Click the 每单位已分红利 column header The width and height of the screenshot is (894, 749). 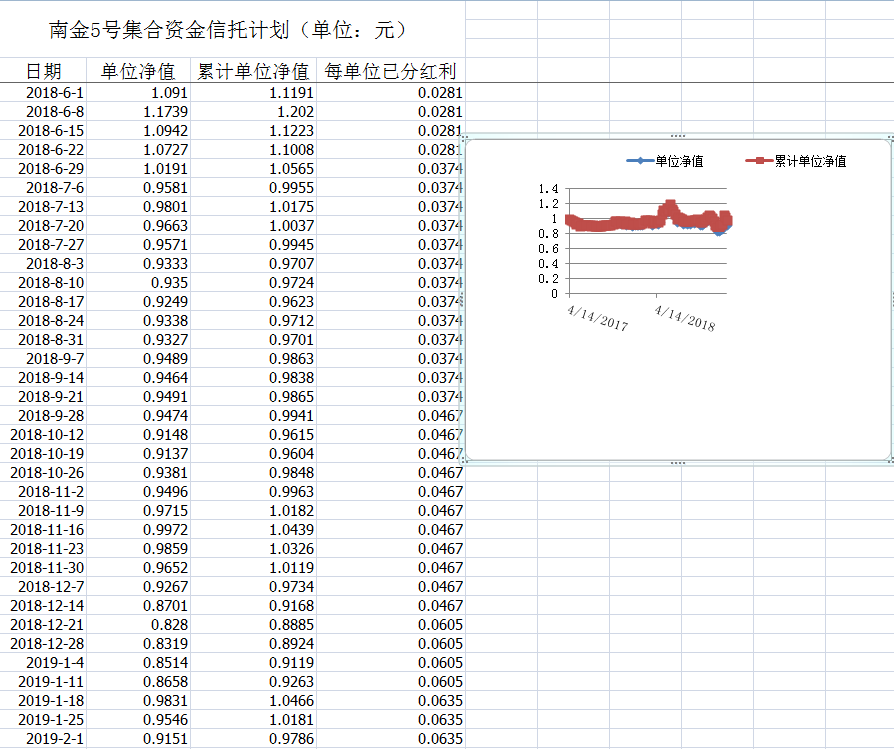tap(391, 71)
